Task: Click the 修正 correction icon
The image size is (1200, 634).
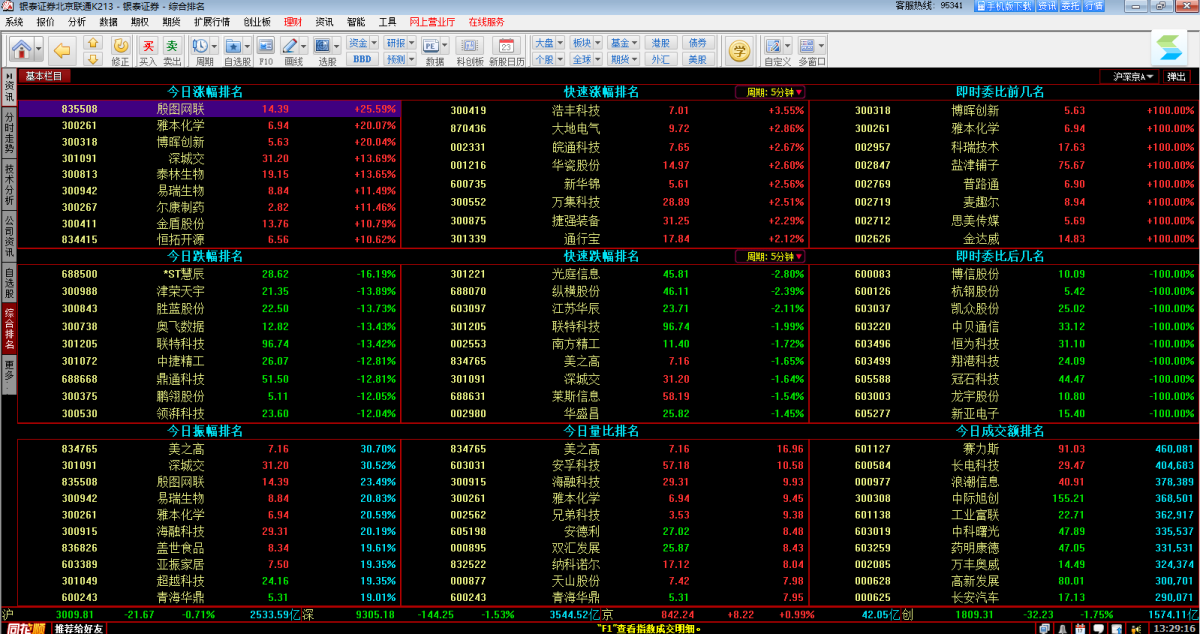Action: click(x=120, y=51)
